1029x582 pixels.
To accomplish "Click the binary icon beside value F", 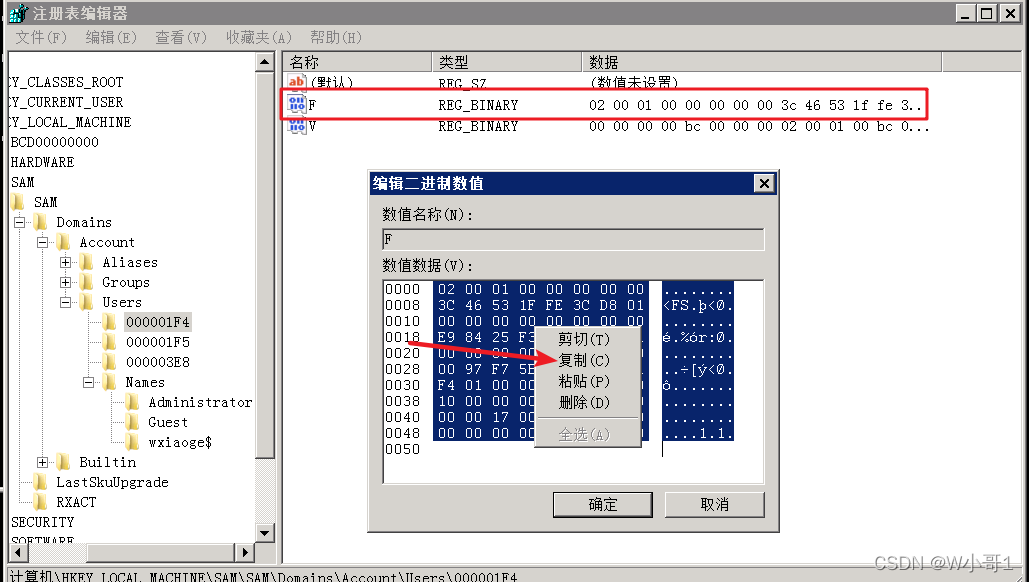I will tap(296, 103).
